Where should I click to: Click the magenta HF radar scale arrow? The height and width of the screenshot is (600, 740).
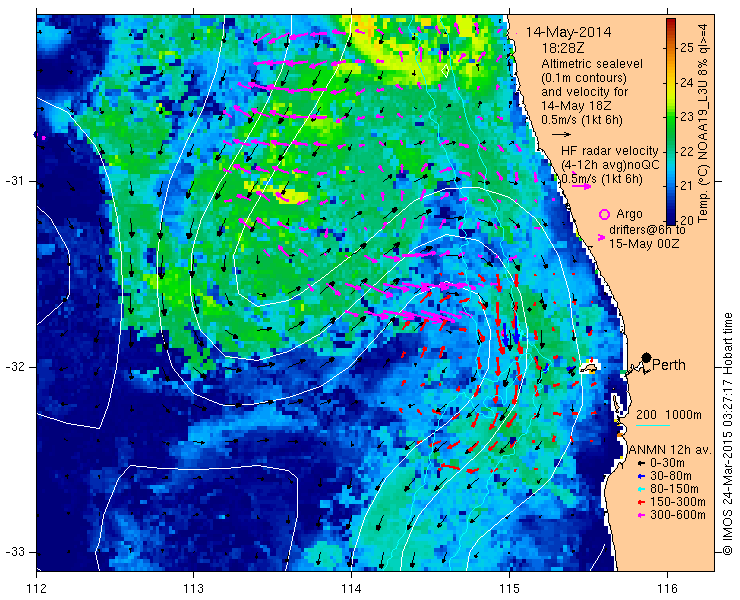pyautogui.click(x=581, y=186)
